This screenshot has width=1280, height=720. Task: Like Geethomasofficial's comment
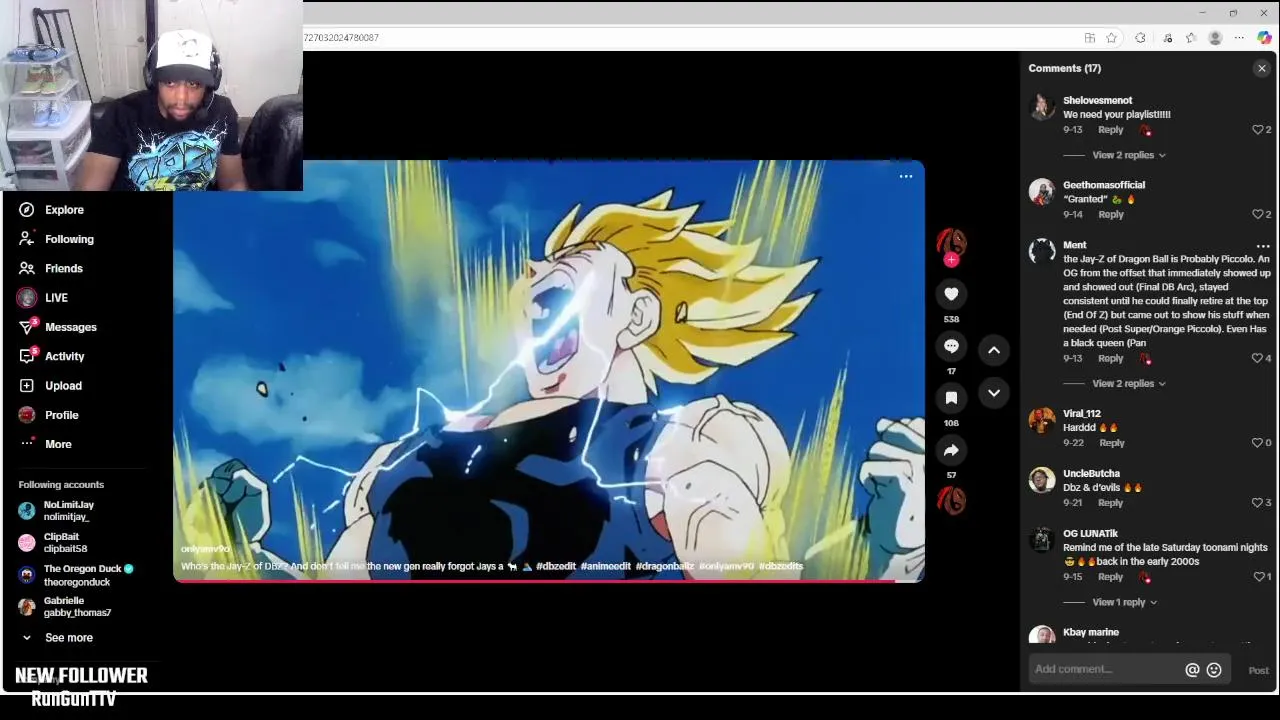[1258, 214]
